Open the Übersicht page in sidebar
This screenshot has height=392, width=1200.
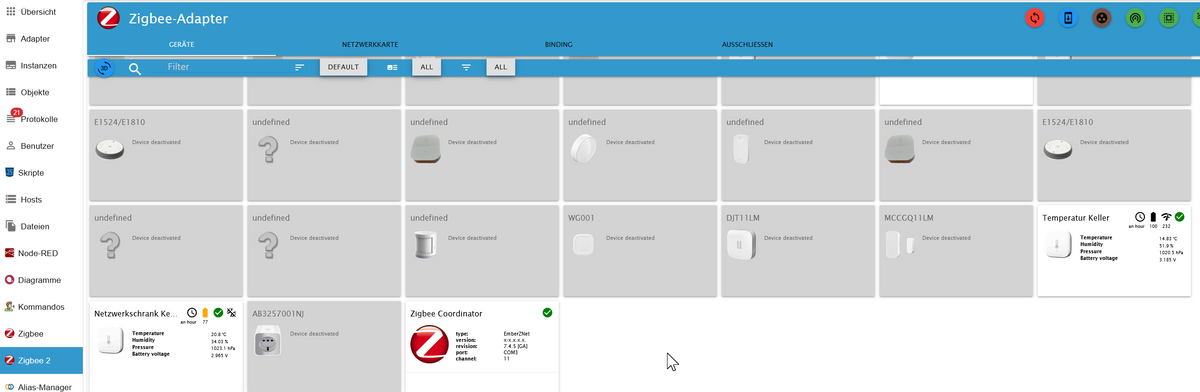[41, 12]
